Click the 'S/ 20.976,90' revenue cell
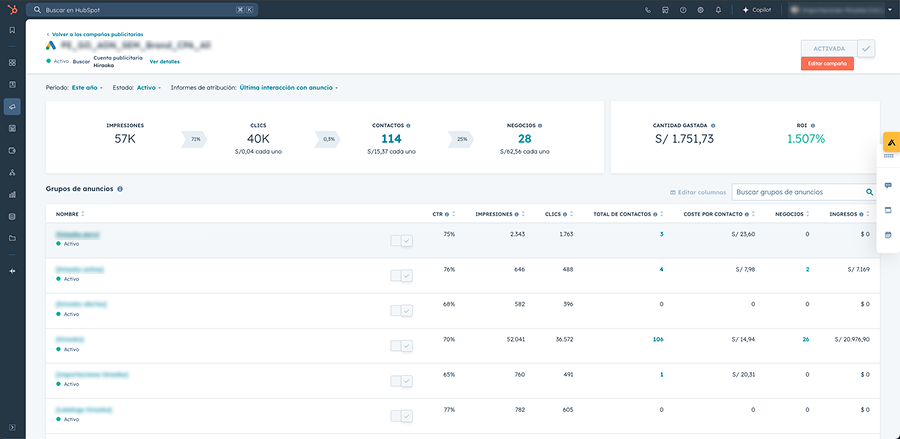 point(852,339)
